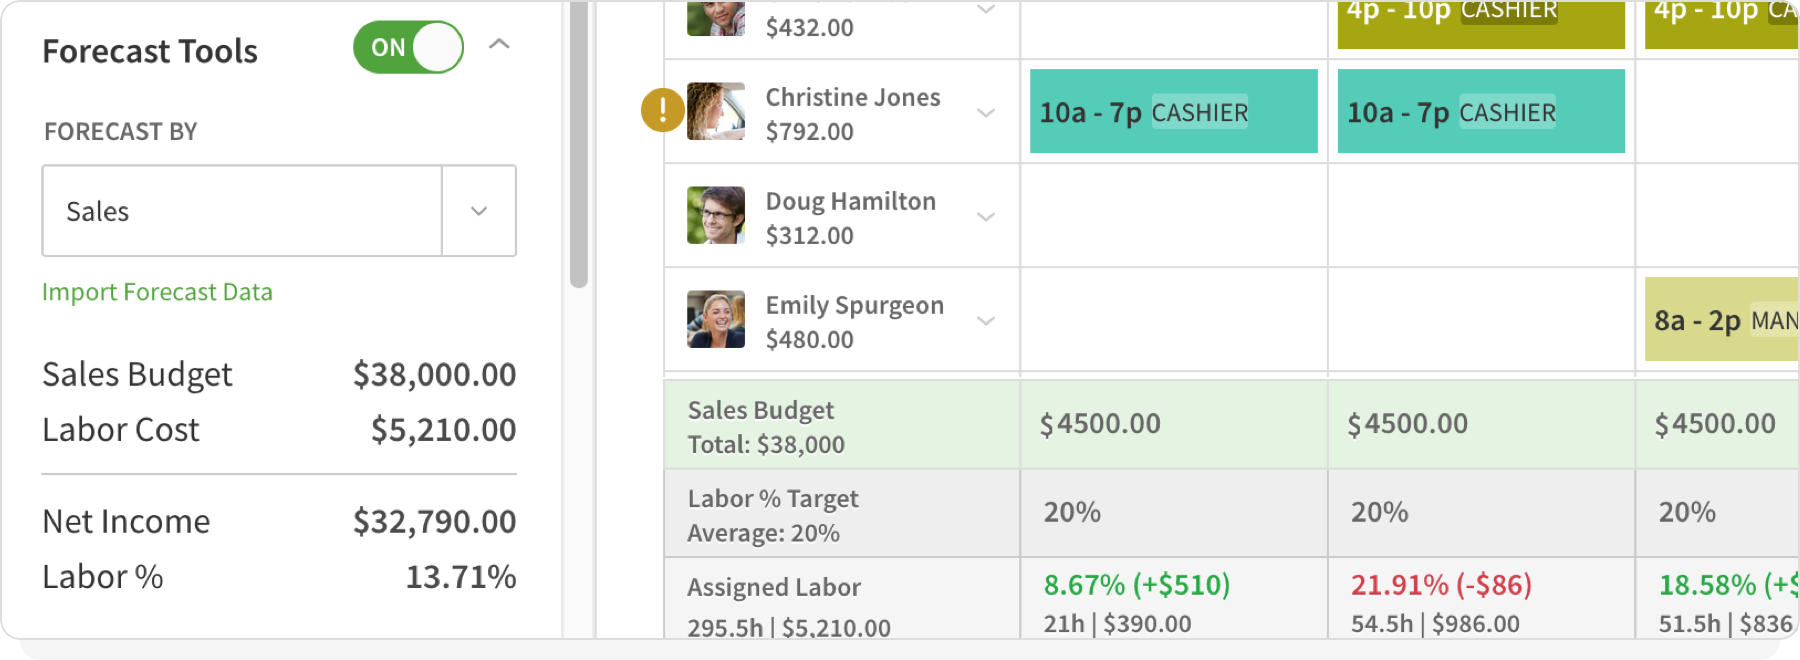The image size is (1800, 660).
Task: Disable forecasting with the ON switch
Action: coord(407,46)
